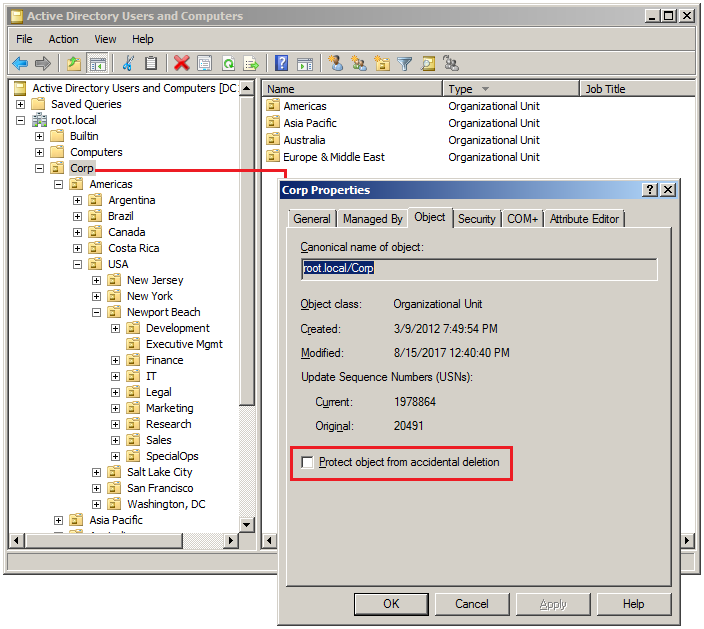This screenshot has height=629, width=704.
Task: Click the question mark in Corp Properties title bar
Action: coord(650,190)
